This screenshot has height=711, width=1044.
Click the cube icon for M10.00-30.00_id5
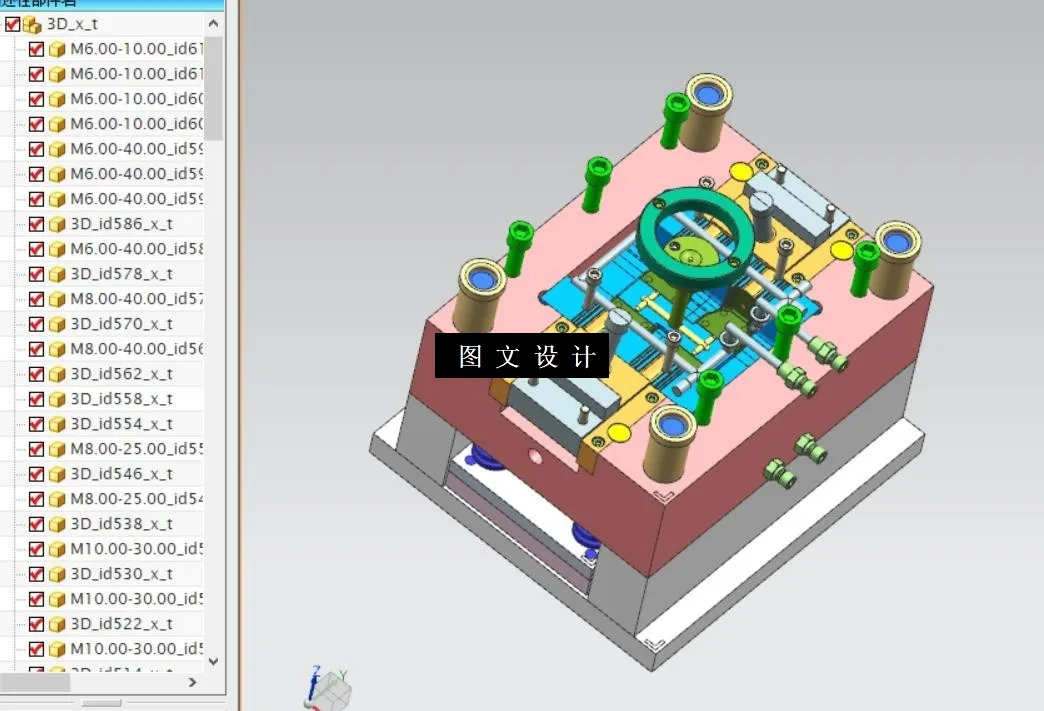[57, 548]
